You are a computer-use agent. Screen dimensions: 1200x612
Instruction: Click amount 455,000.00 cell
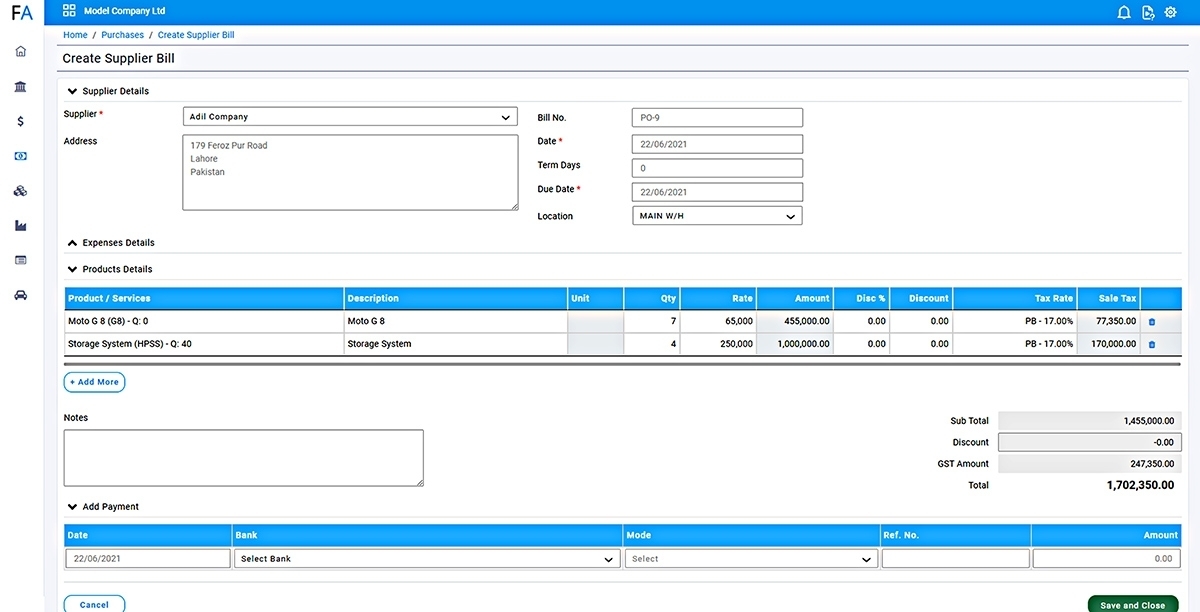tap(795, 322)
